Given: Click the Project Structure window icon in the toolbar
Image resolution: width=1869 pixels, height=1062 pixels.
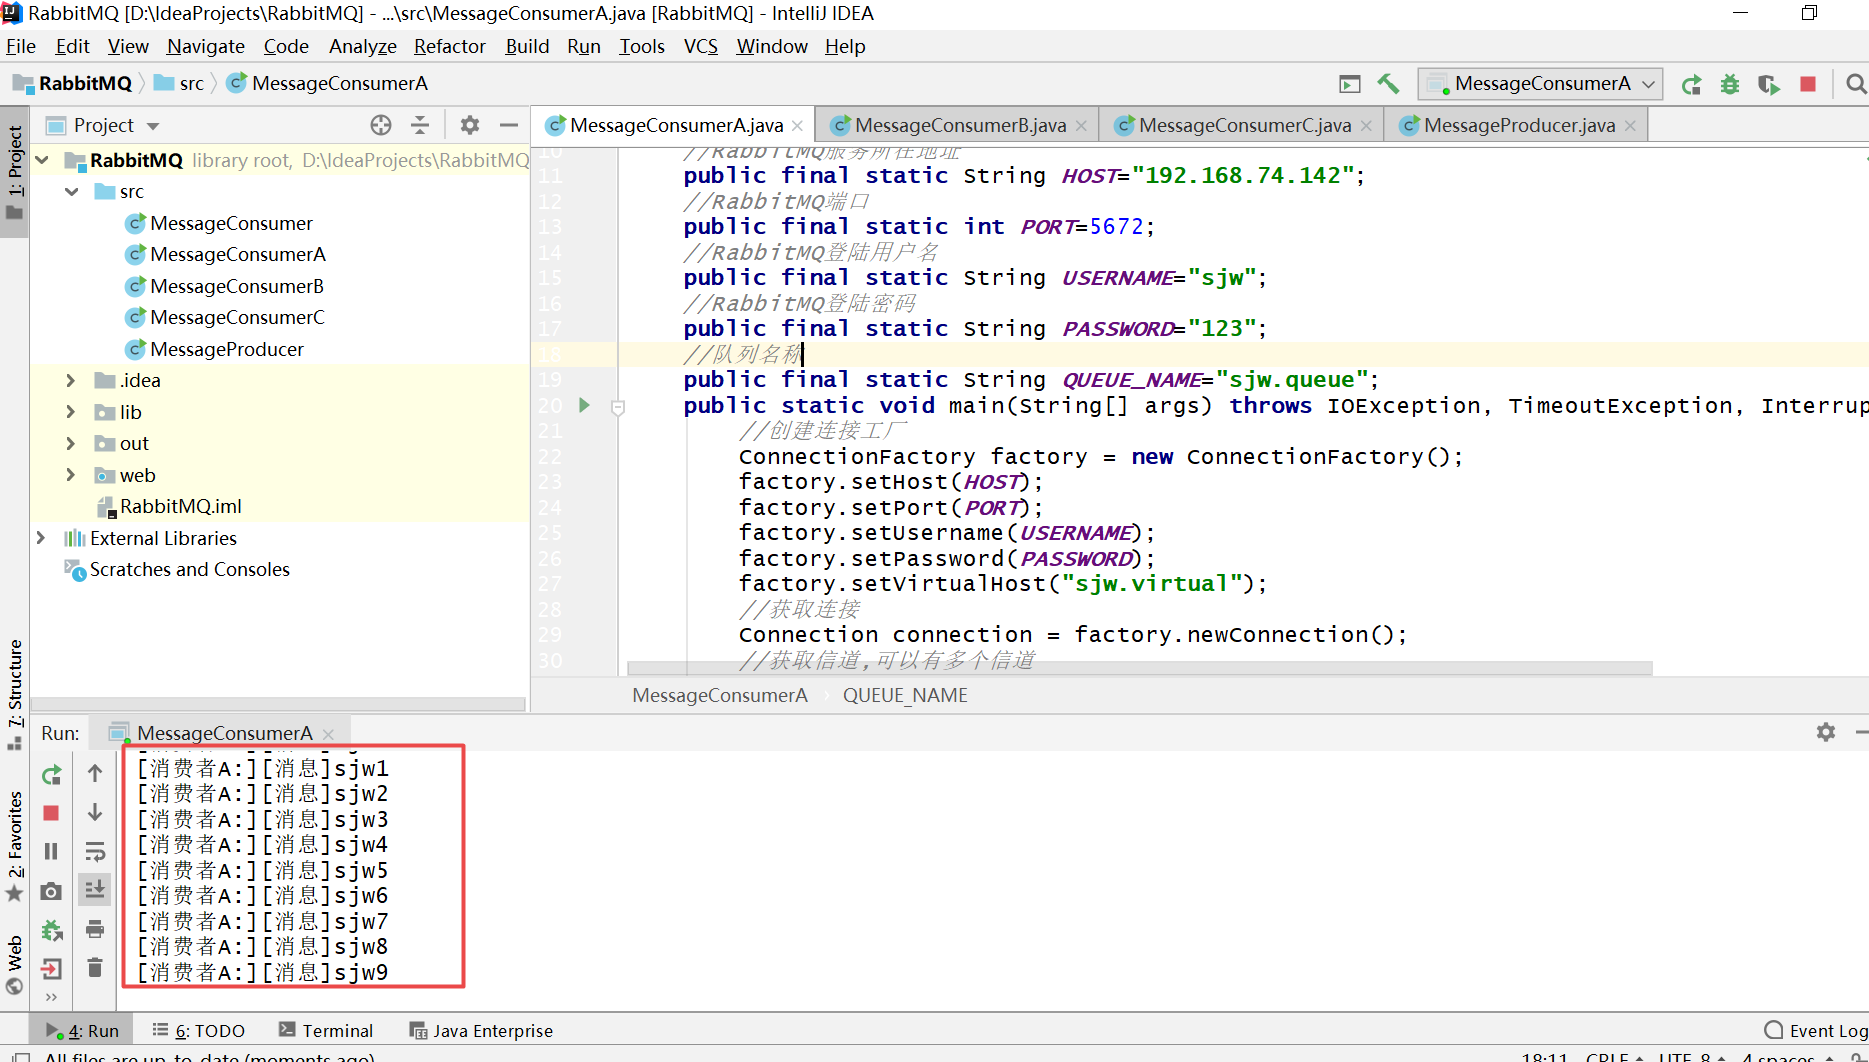Looking at the screenshot, I should coord(1350,84).
